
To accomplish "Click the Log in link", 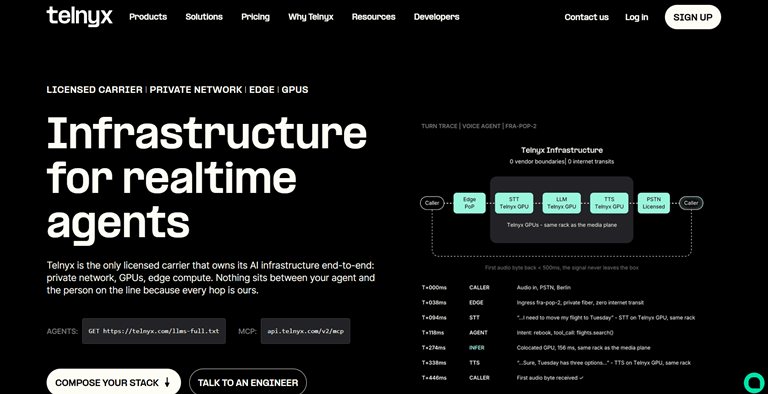I will (636, 17).
